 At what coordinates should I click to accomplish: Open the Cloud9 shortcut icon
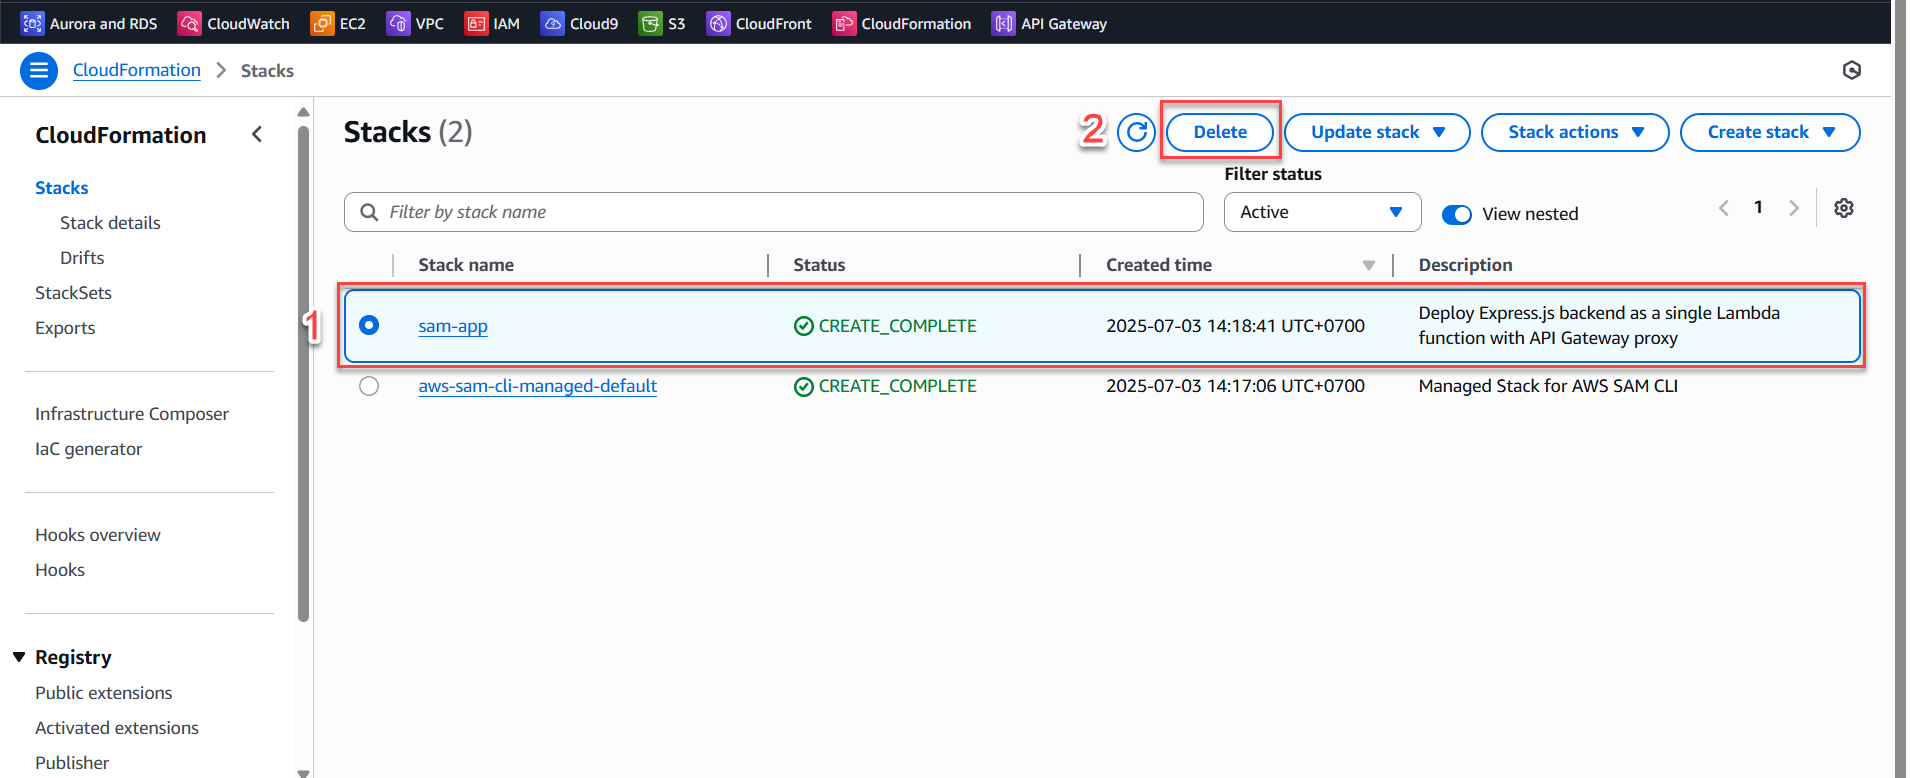pyautogui.click(x=552, y=23)
